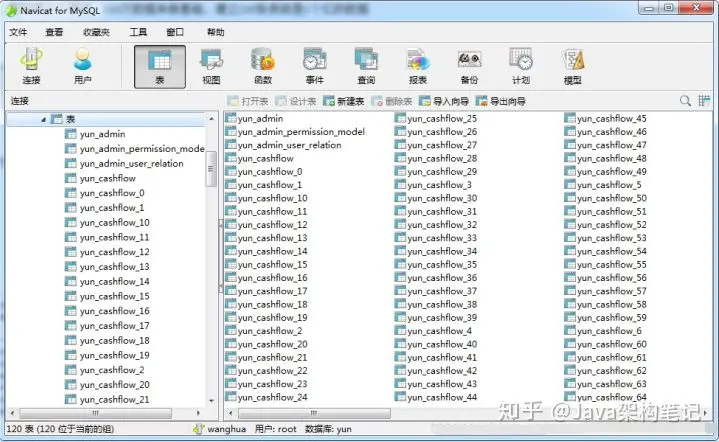
Task: Click the search magnifier icon
Action: click(x=685, y=101)
